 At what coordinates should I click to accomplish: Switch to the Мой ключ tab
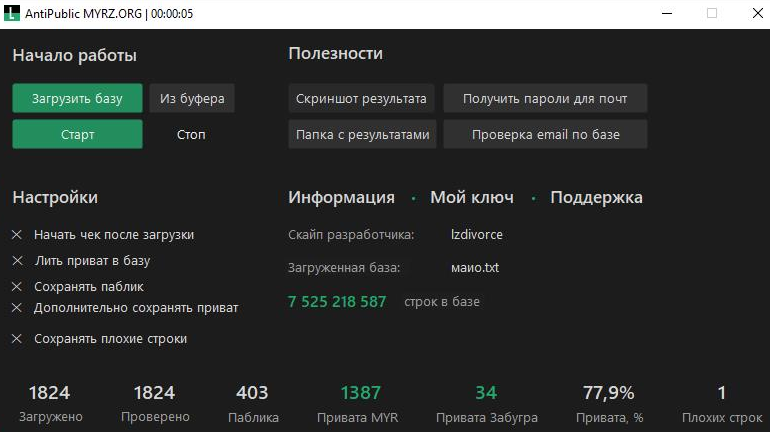click(x=472, y=197)
